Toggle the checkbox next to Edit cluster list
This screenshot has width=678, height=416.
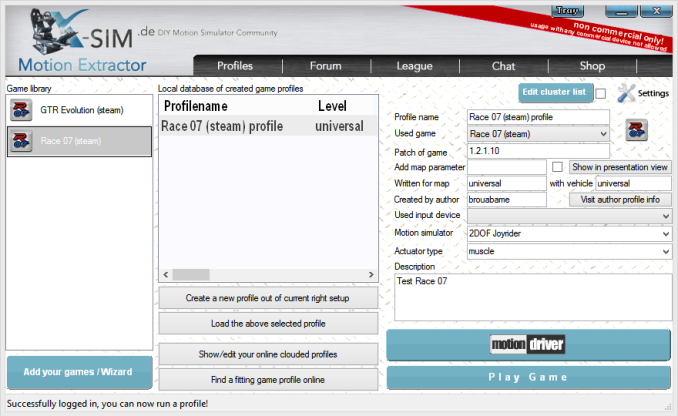pos(600,93)
